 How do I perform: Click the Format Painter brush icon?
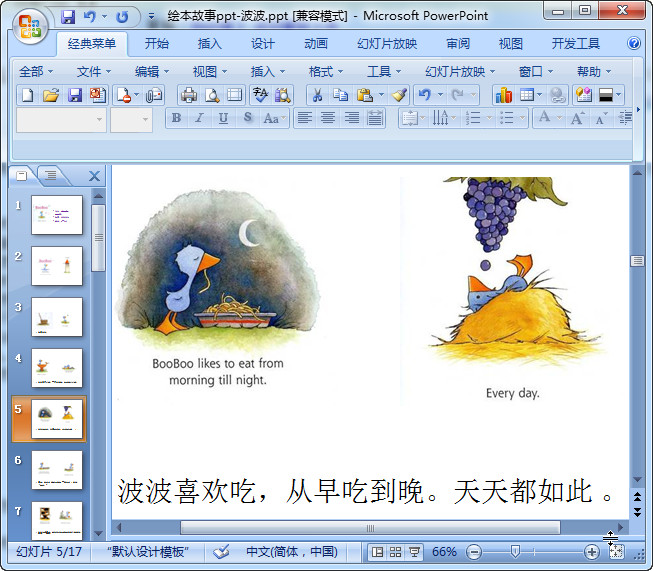[399, 95]
